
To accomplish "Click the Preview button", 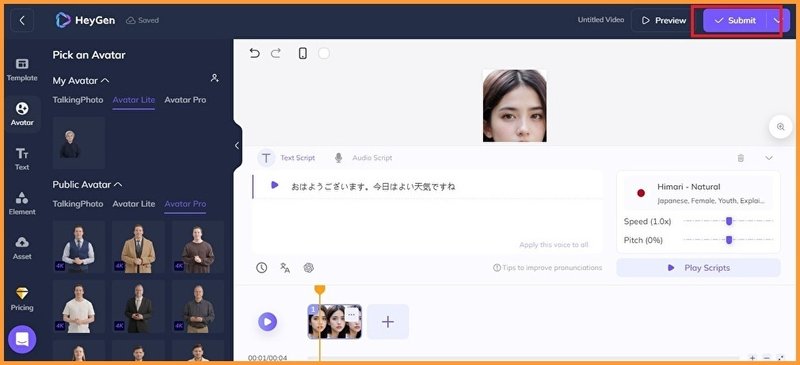I will coord(664,20).
